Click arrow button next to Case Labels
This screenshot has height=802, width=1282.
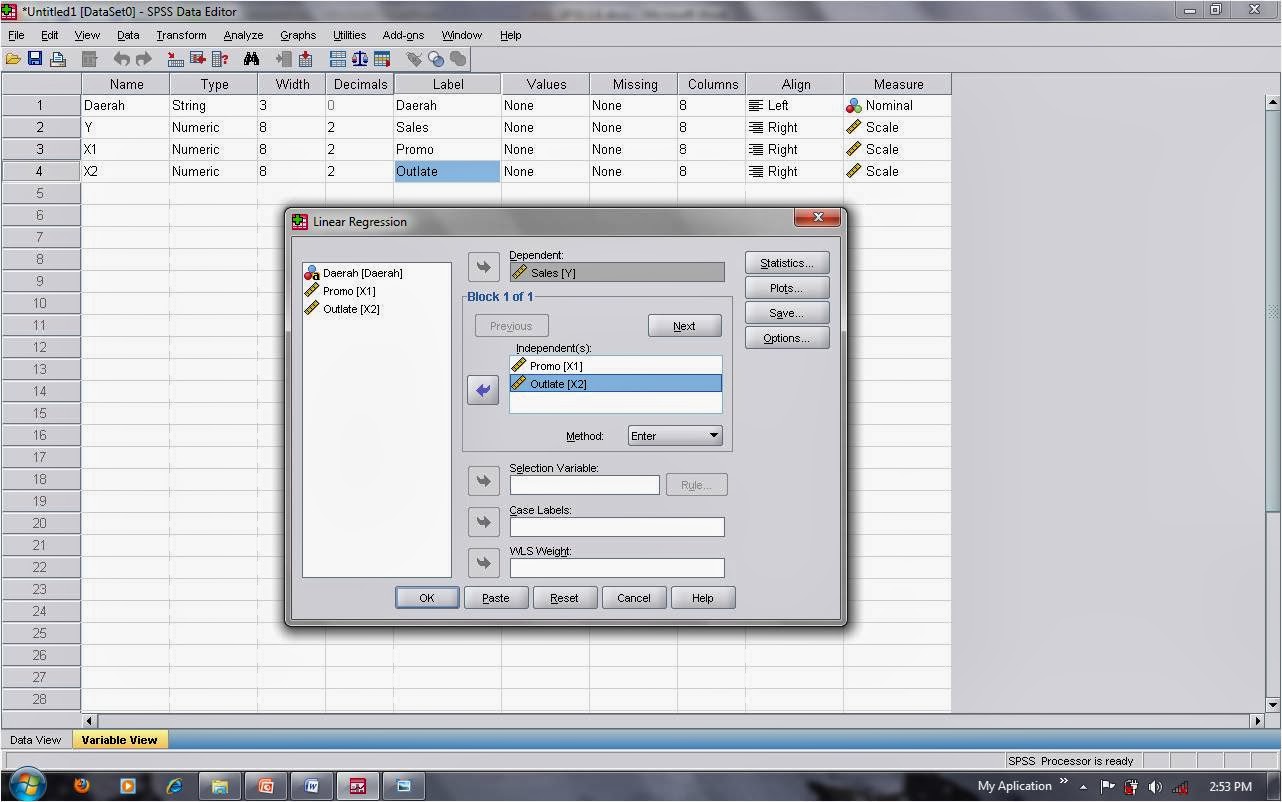484,522
